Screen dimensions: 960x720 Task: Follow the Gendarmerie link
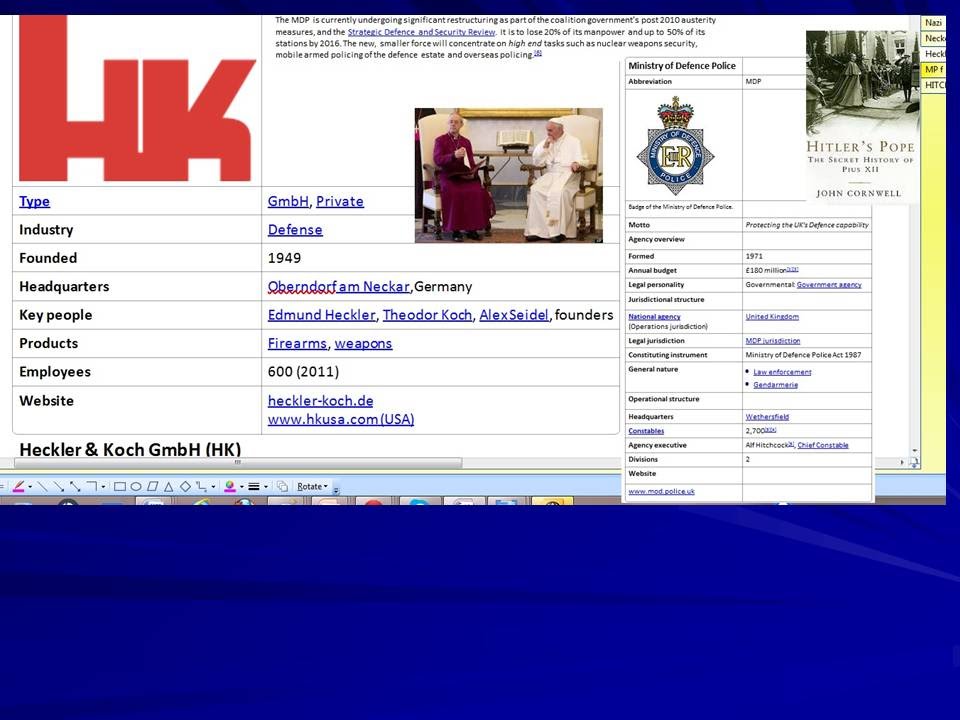[x=775, y=385]
